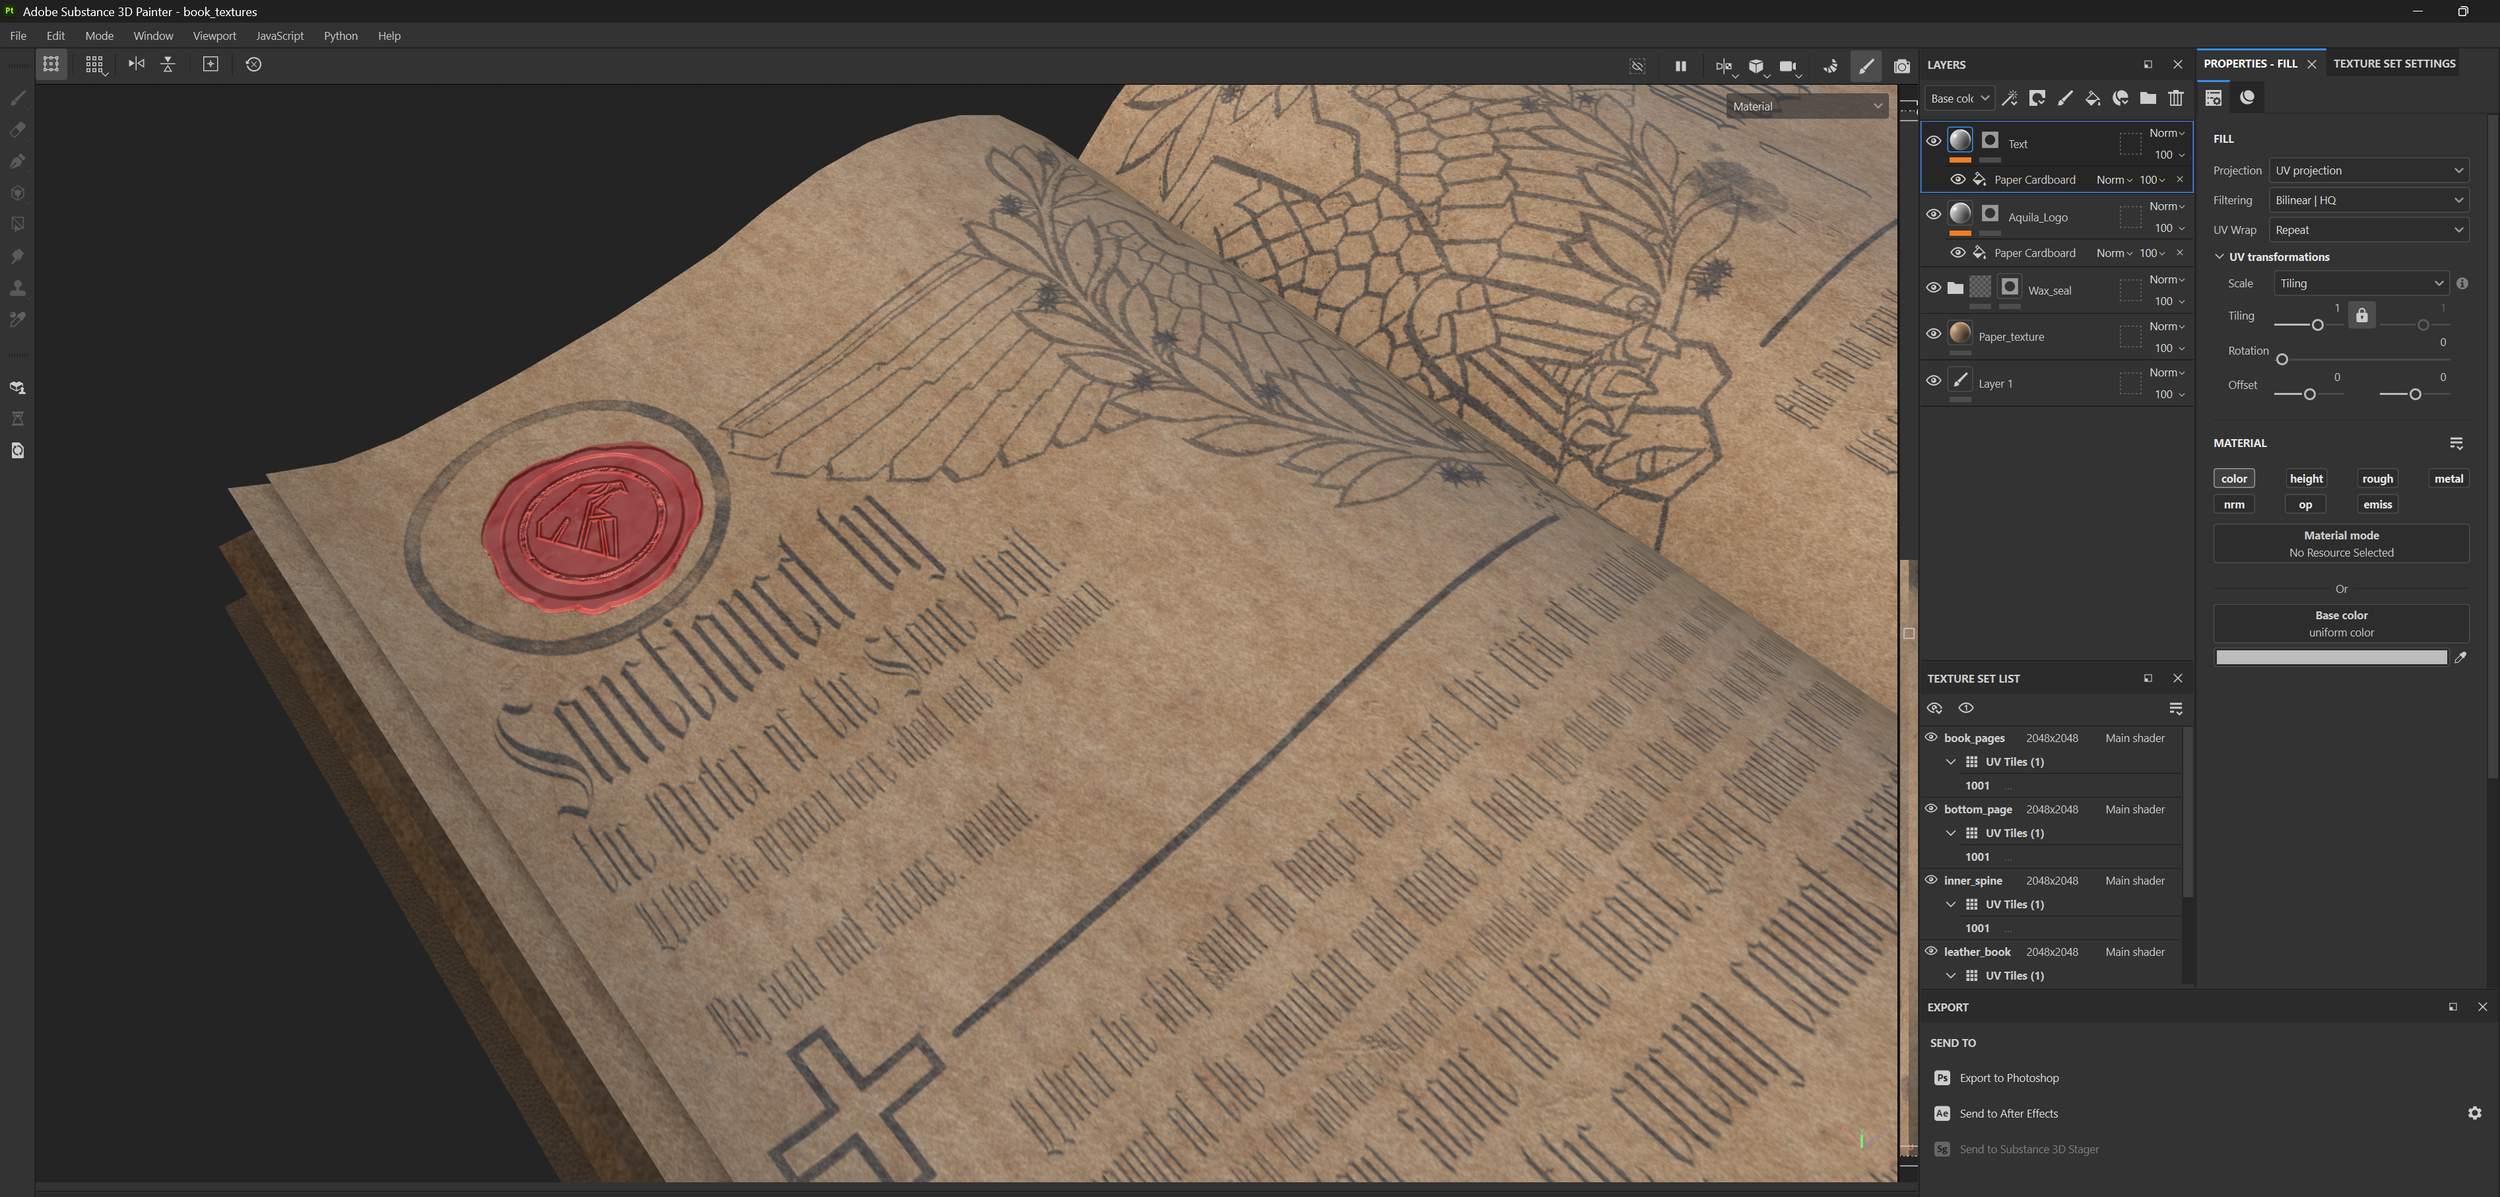The image size is (2500, 1197).
Task: Open the Projection dropdown
Action: 2368,171
